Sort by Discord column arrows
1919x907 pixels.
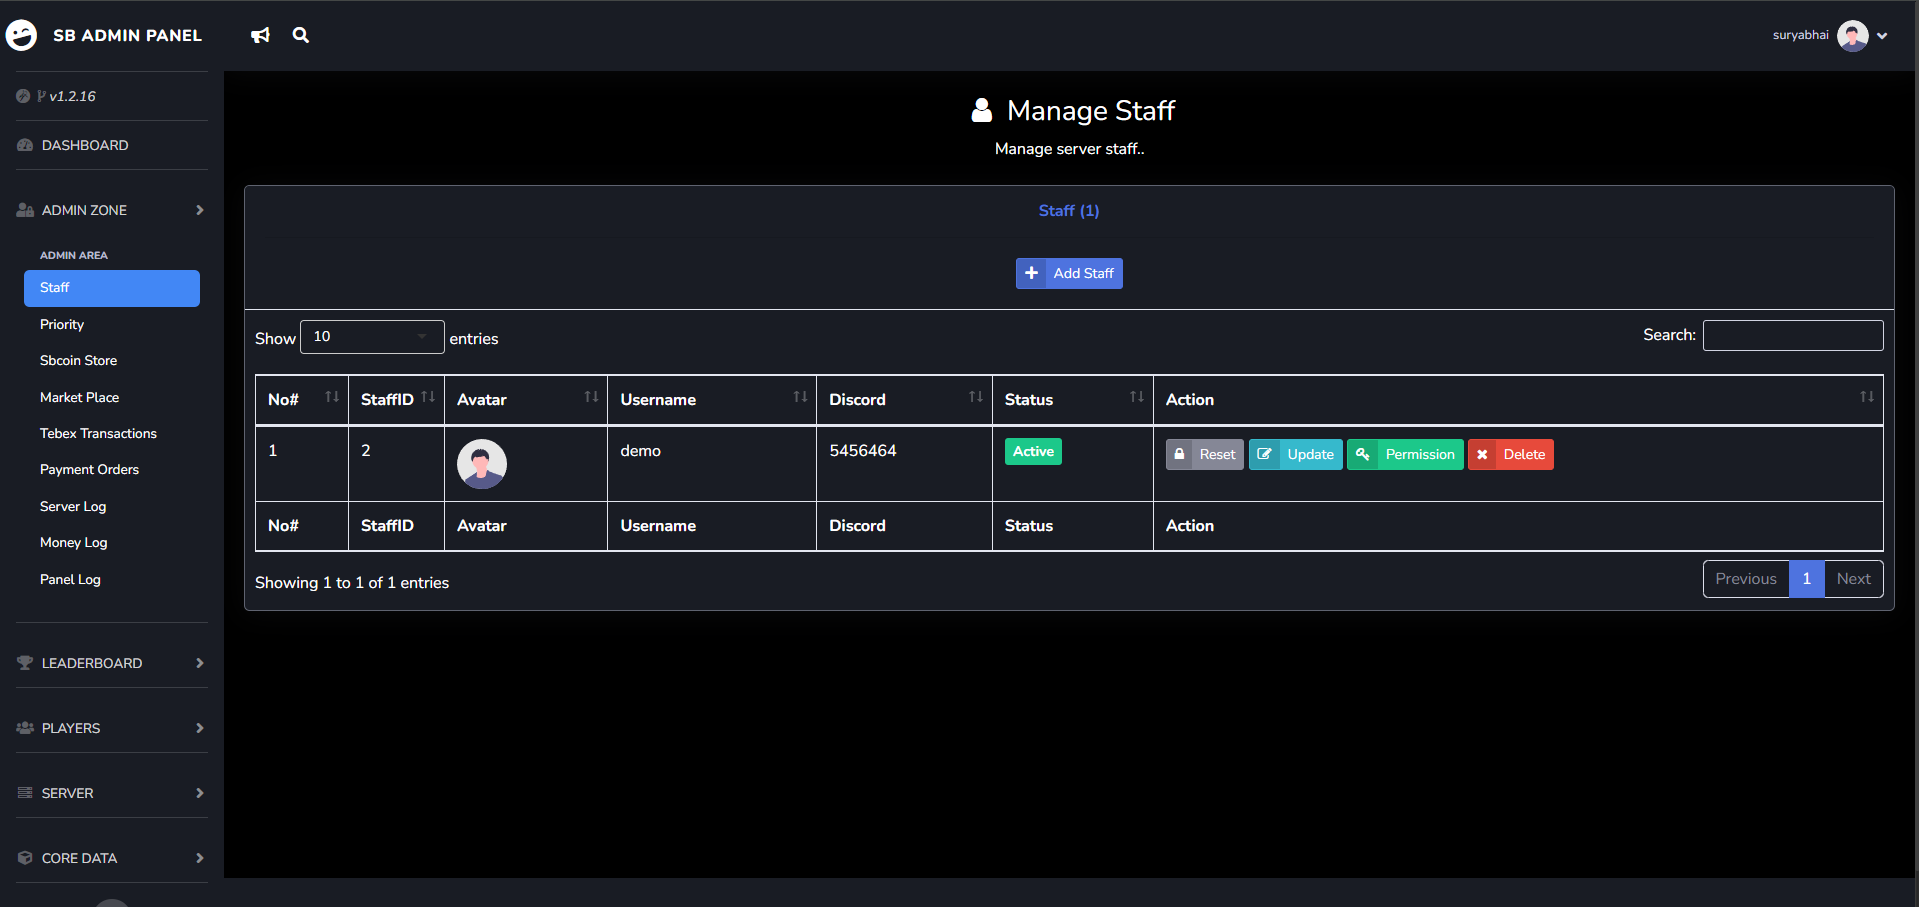coord(975,397)
